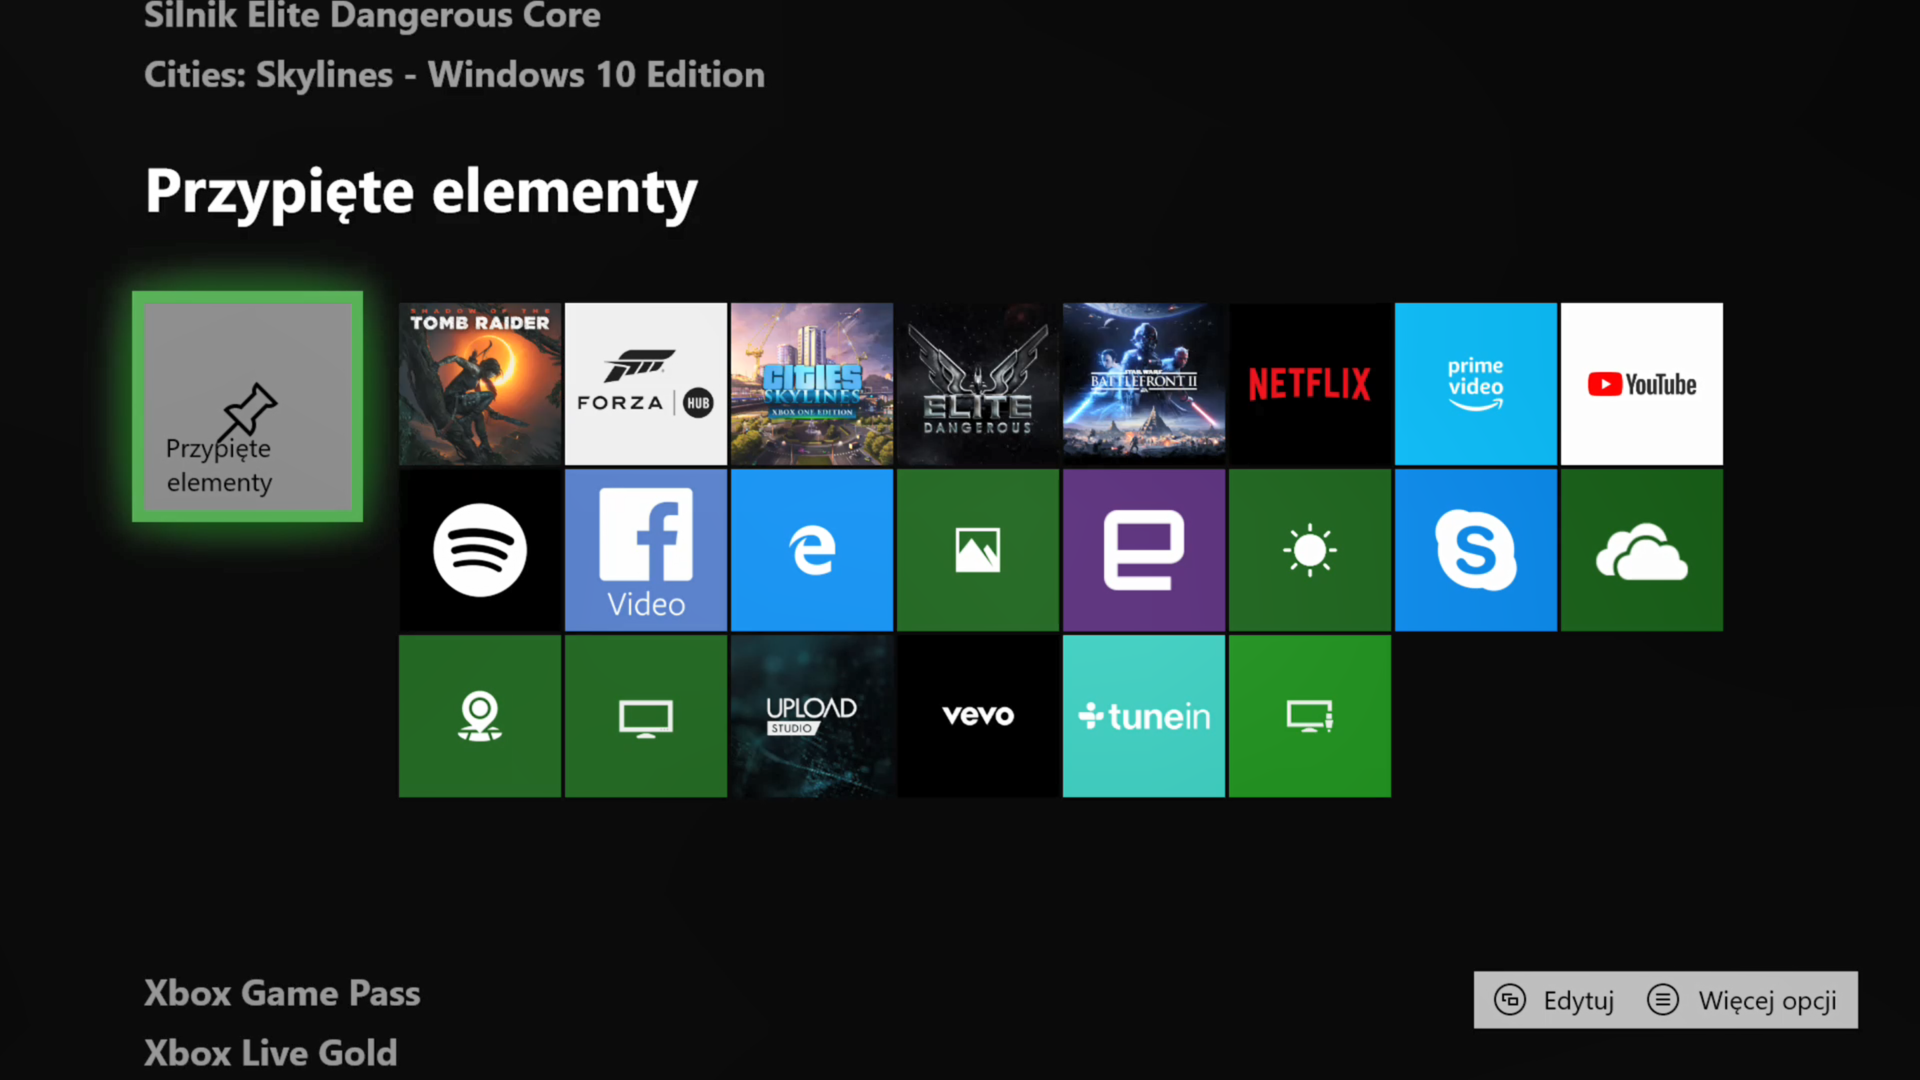Launch Cities Skylines Xbox One Edition tile
Screen dimensions: 1920x1080
pyautogui.click(x=812, y=384)
